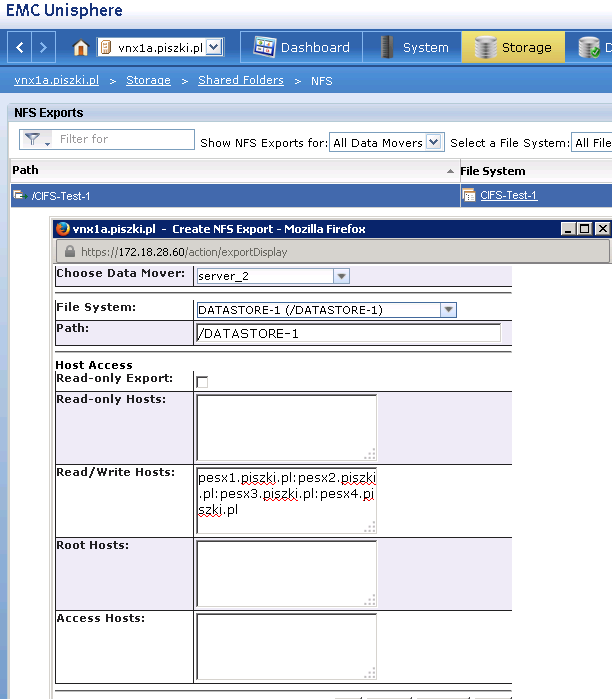612x699 pixels.
Task: Minimize the Create NFS Export window
Action: tap(567, 229)
